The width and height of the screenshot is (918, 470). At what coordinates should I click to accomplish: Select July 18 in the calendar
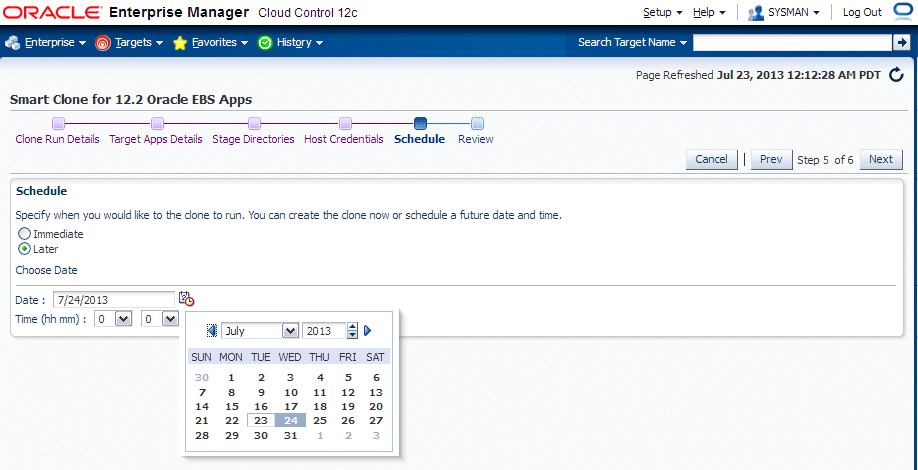pyautogui.click(x=320, y=406)
